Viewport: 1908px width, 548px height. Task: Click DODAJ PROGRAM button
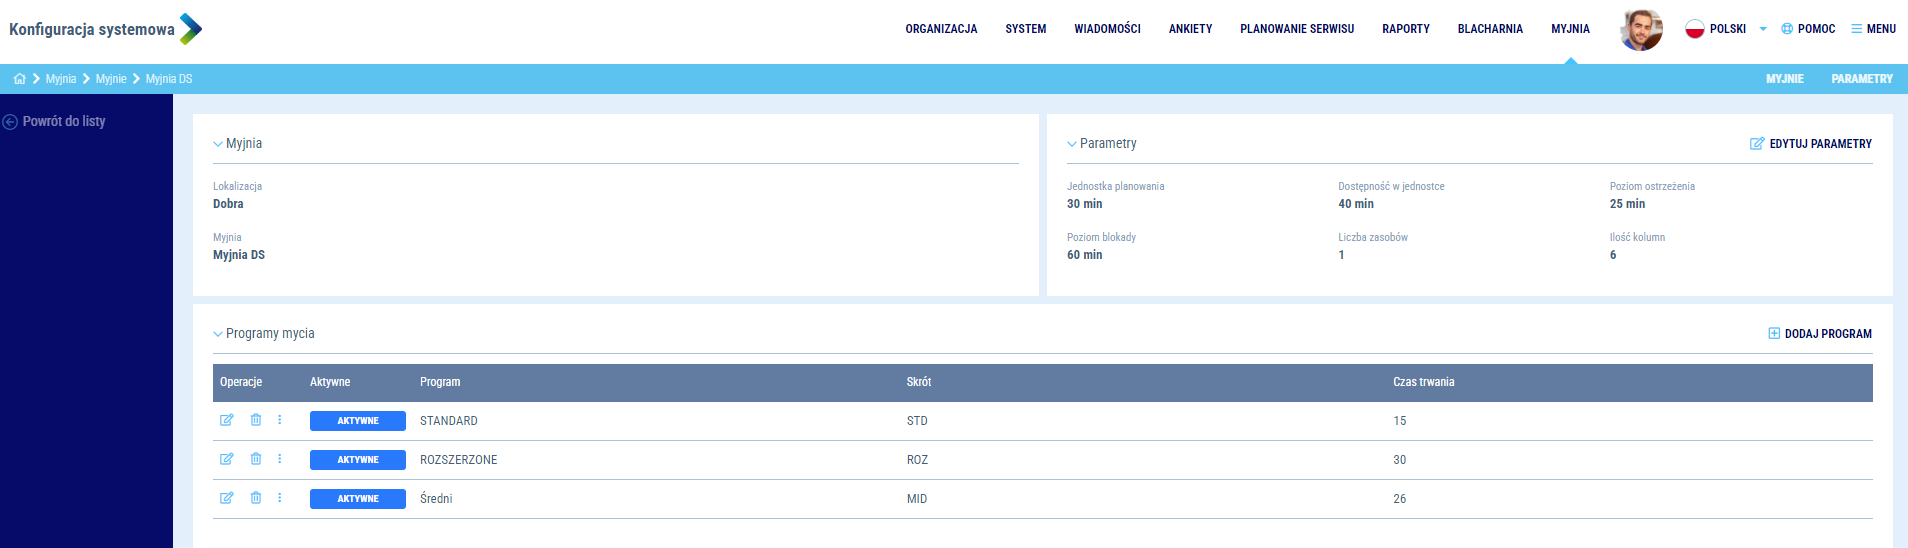(1820, 334)
